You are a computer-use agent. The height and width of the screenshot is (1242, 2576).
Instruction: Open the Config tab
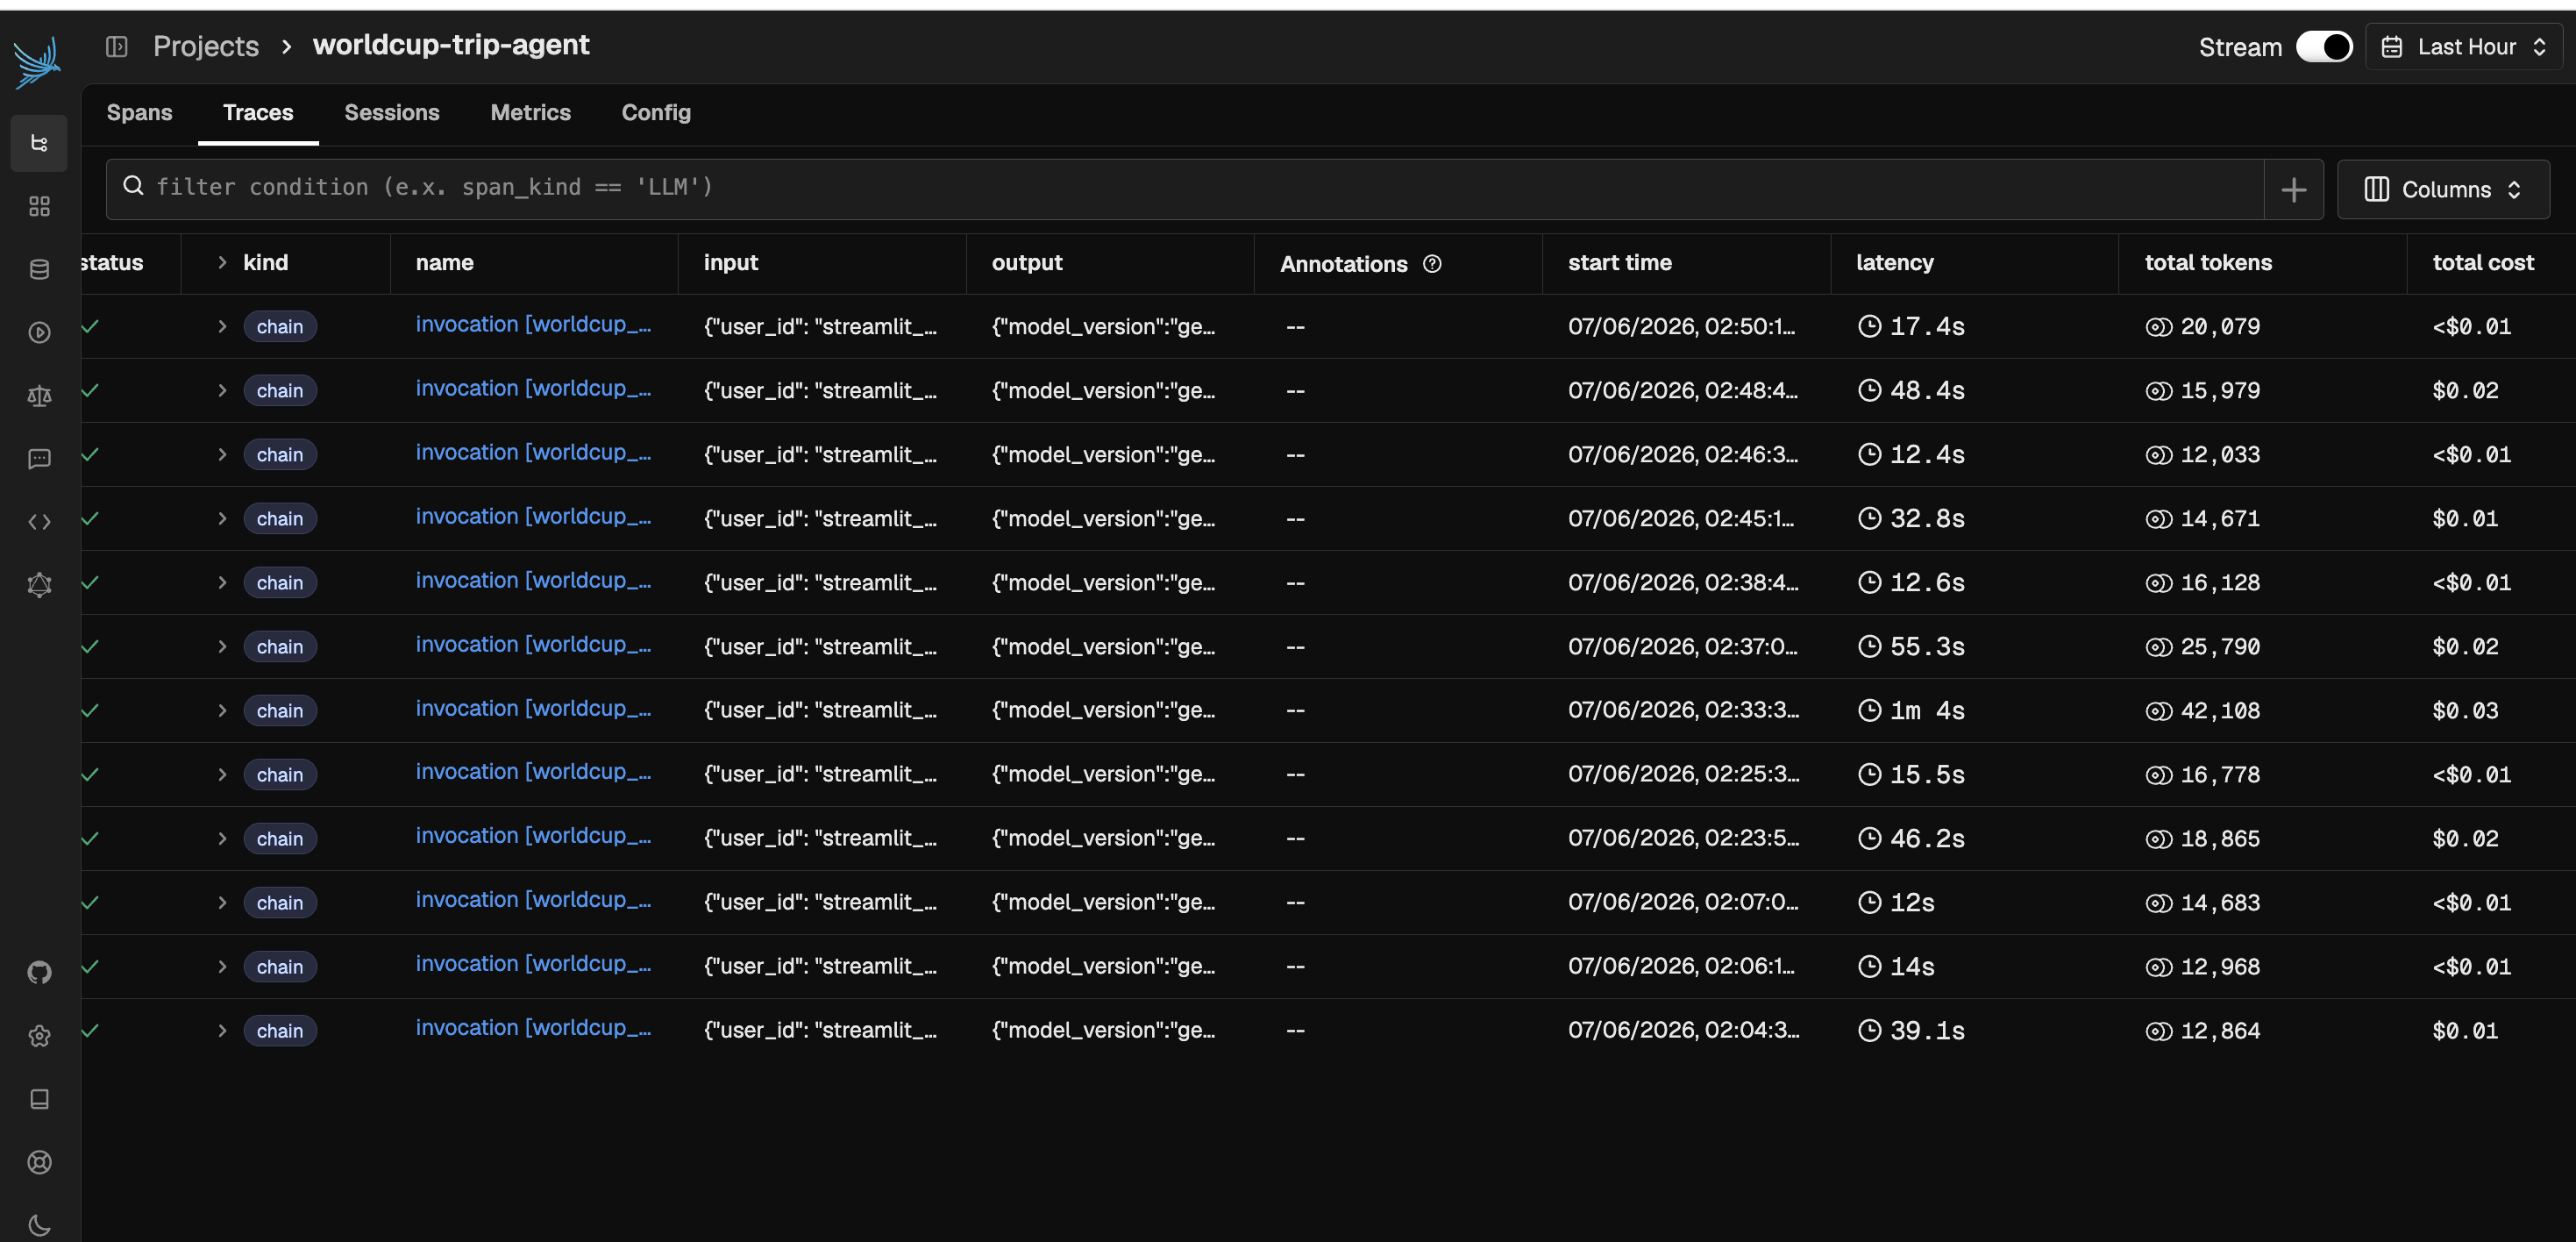coord(656,112)
